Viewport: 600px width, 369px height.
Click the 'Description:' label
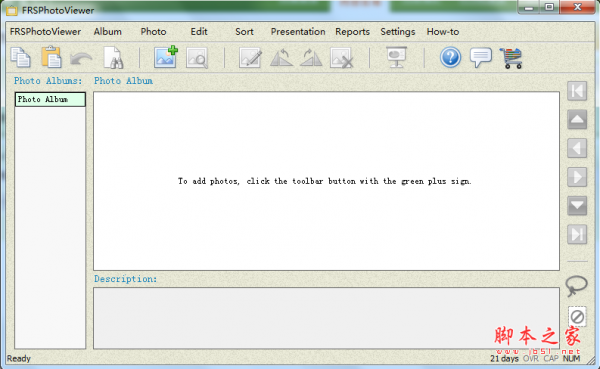pos(126,279)
